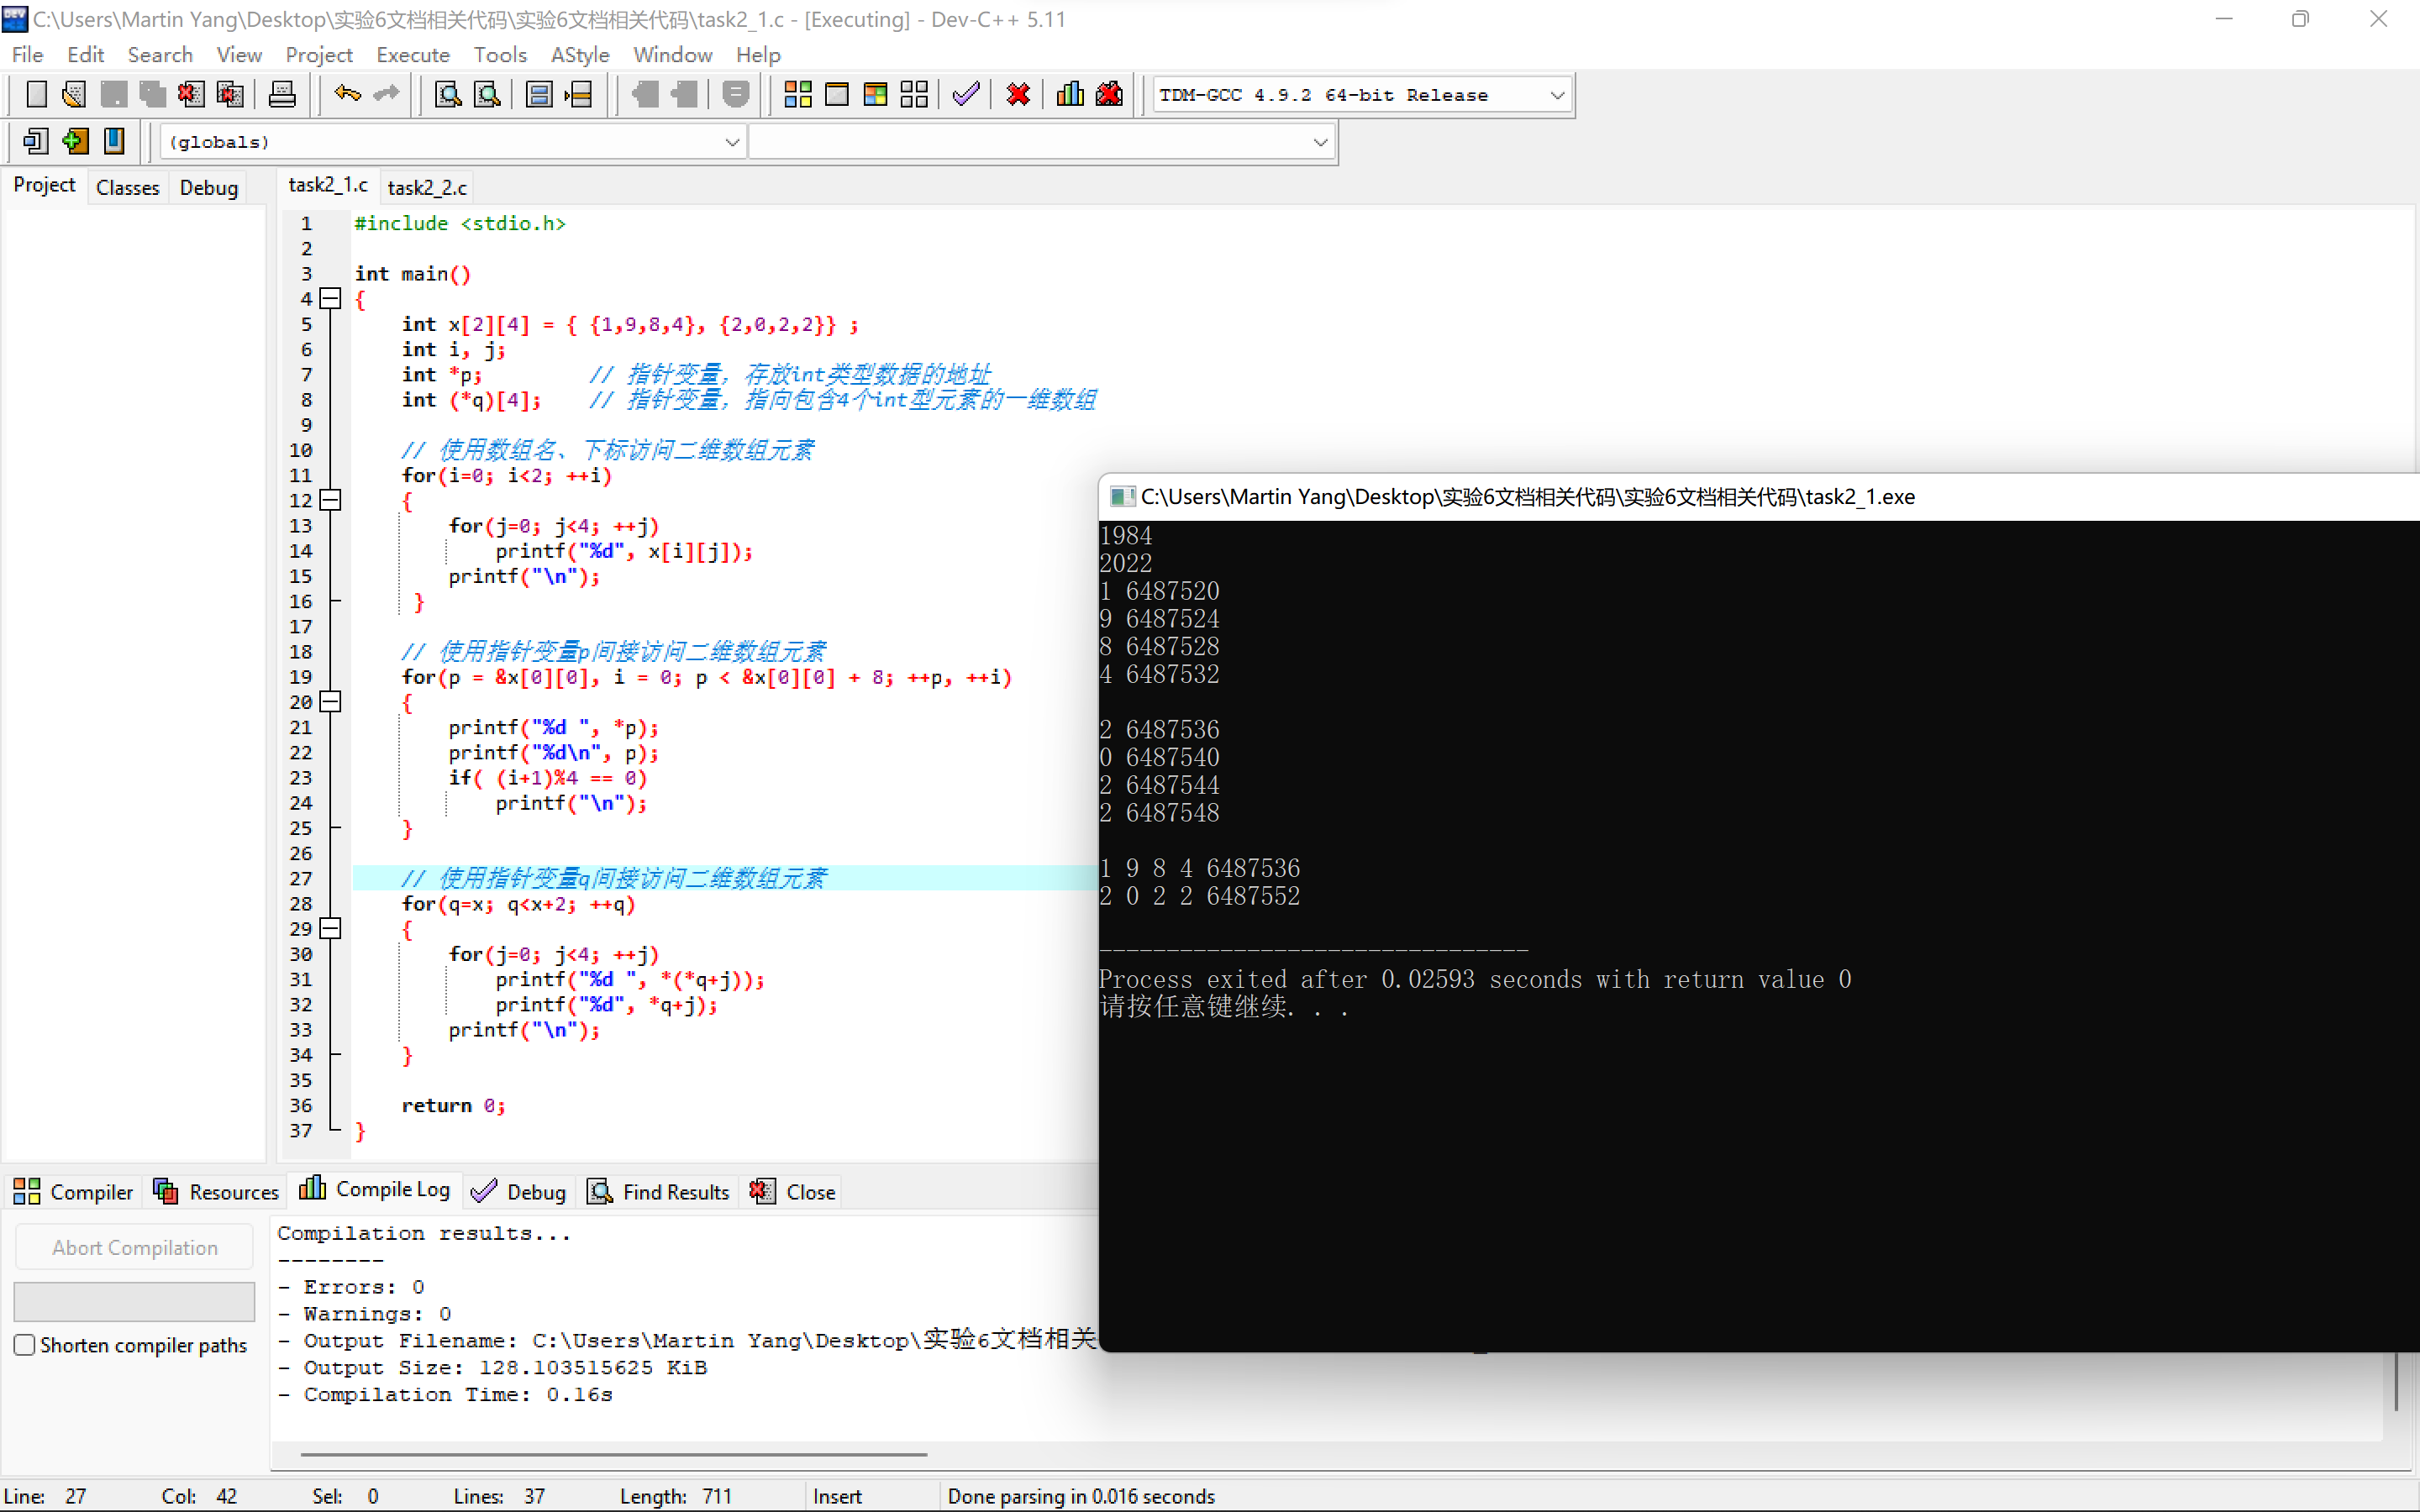The image size is (2420, 1512).
Task: Expand the (globals) scope dropdown
Action: [732, 142]
